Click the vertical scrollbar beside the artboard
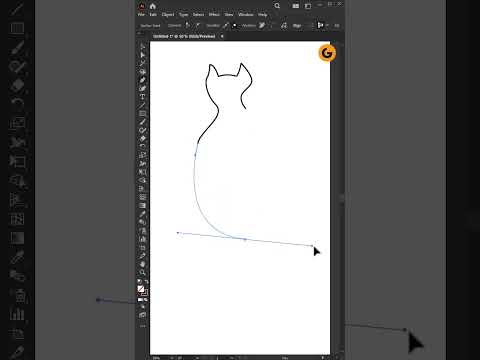 click(x=342, y=198)
